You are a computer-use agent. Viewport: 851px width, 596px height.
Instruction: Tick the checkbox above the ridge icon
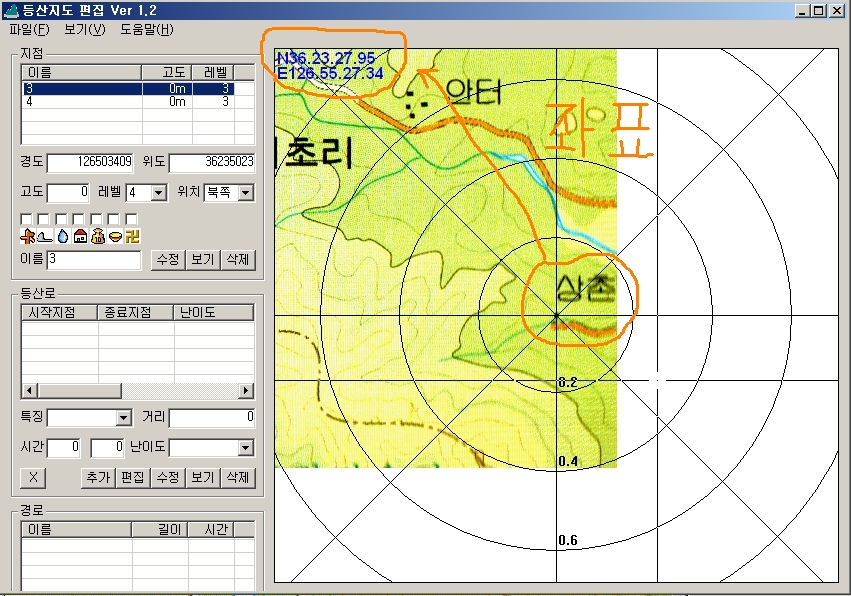pyautogui.click(x=43, y=219)
